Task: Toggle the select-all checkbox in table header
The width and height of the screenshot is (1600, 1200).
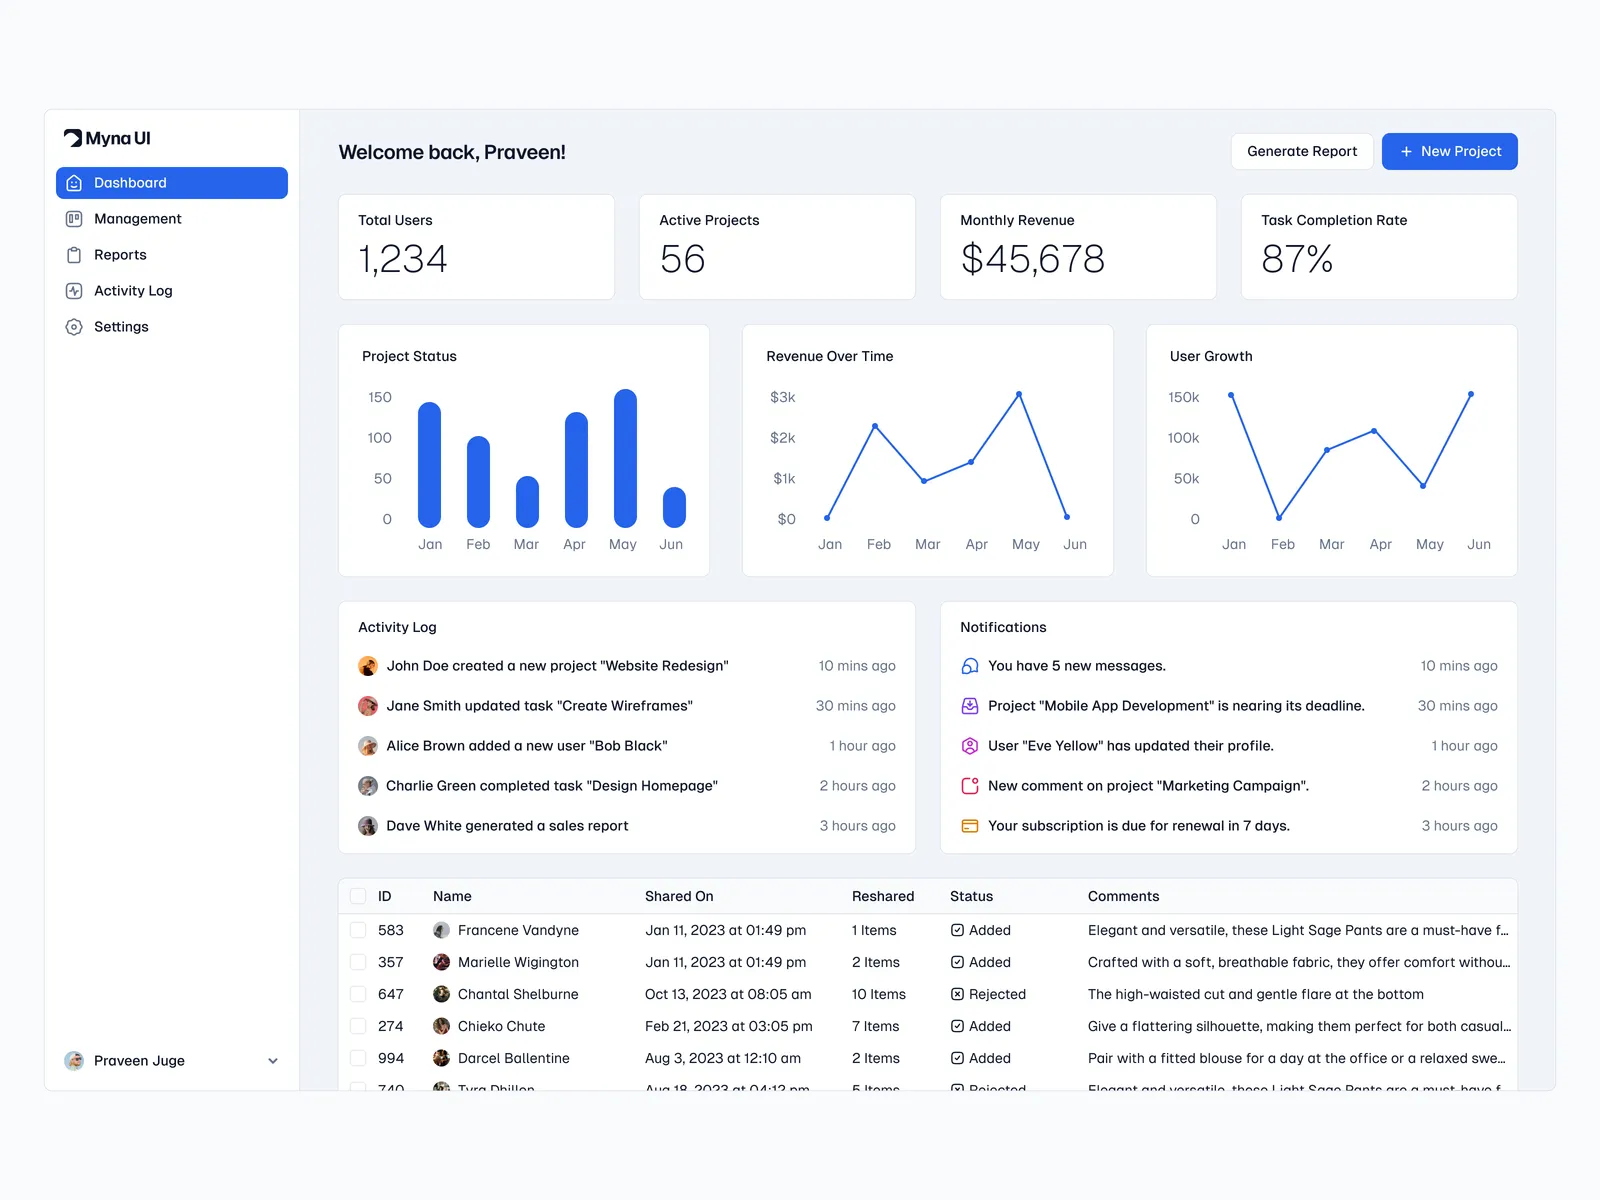Action: (358, 896)
